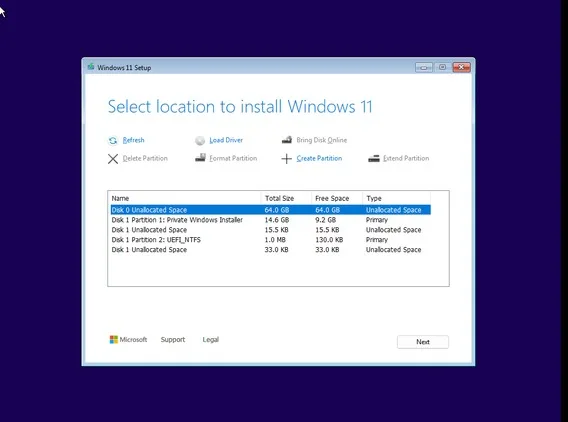Click the Extend Partition drive icon

click(374, 159)
